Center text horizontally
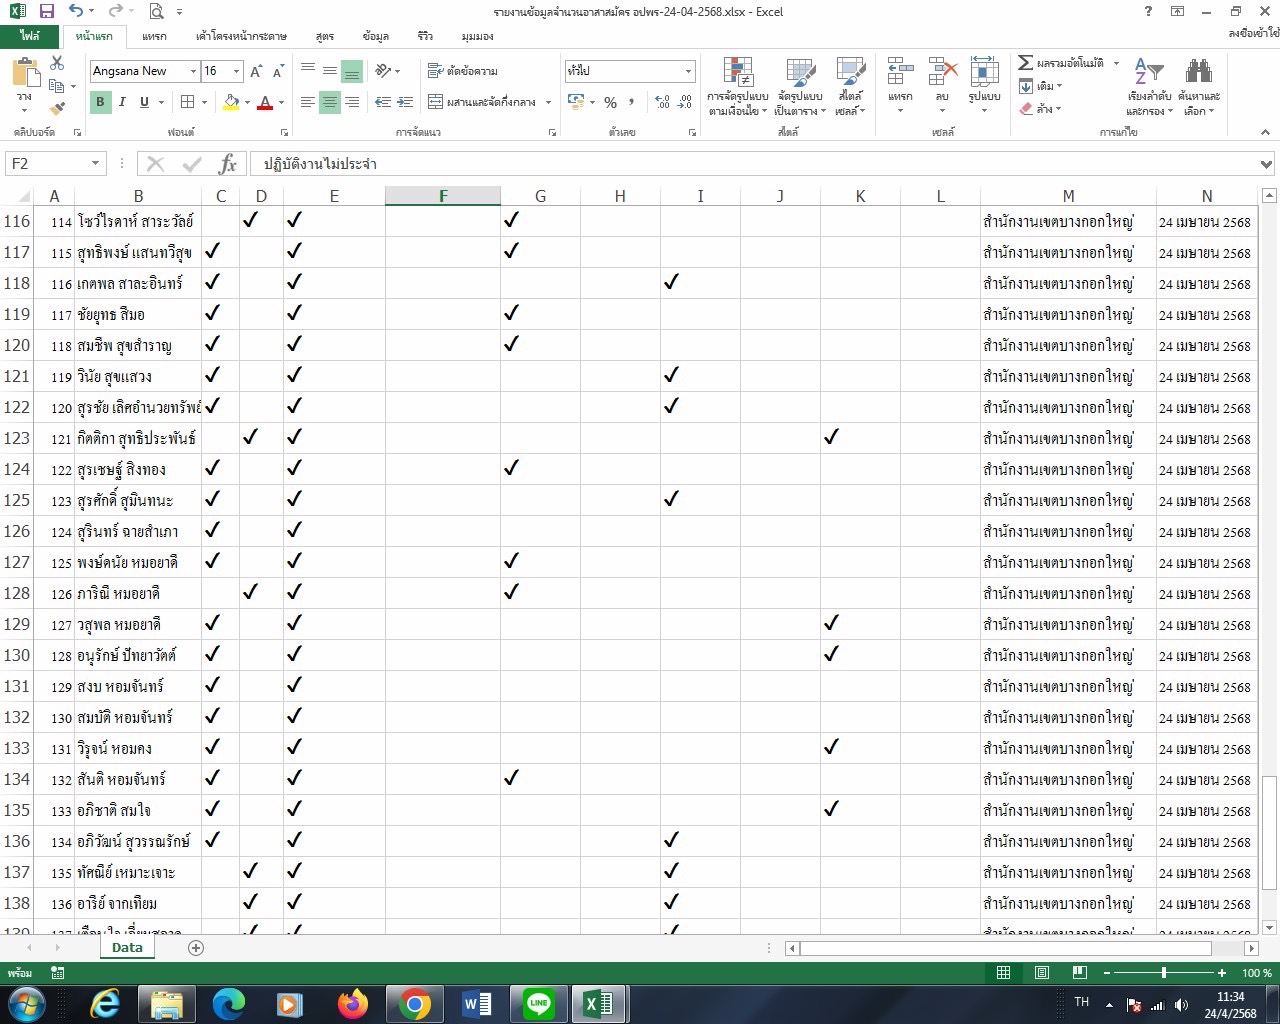 point(330,102)
